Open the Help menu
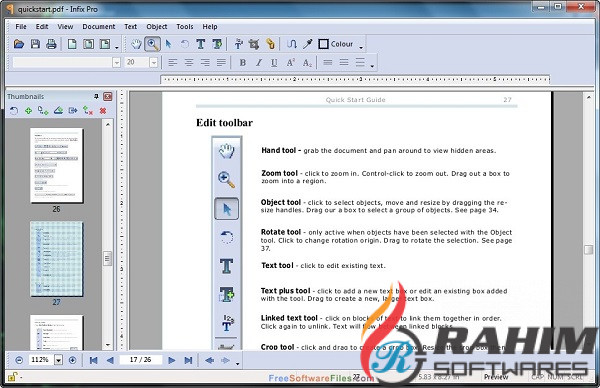Viewport: 600px width, 388px height. [x=210, y=27]
